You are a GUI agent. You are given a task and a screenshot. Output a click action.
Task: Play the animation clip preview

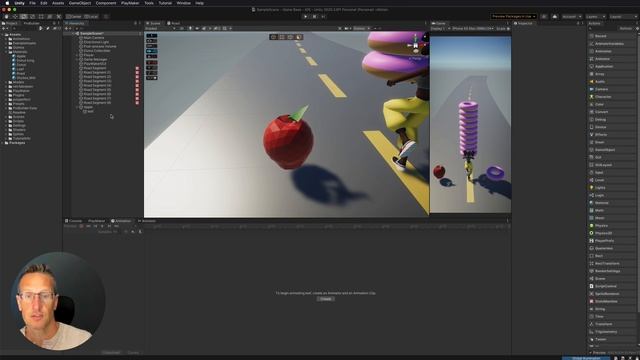tap(102, 226)
